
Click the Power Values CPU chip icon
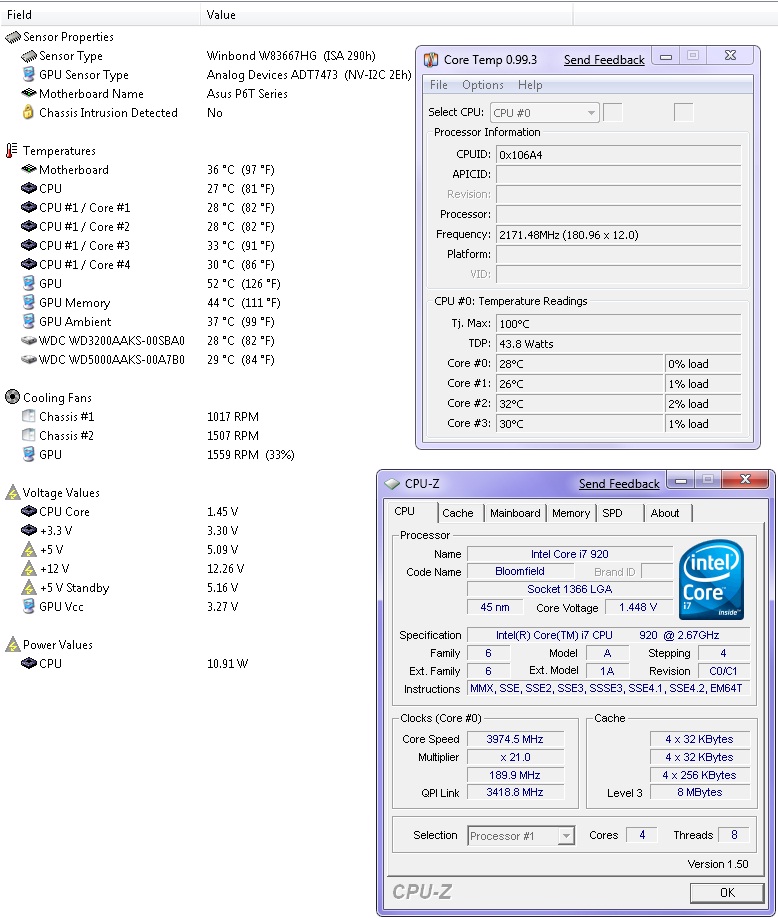click(x=29, y=663)
